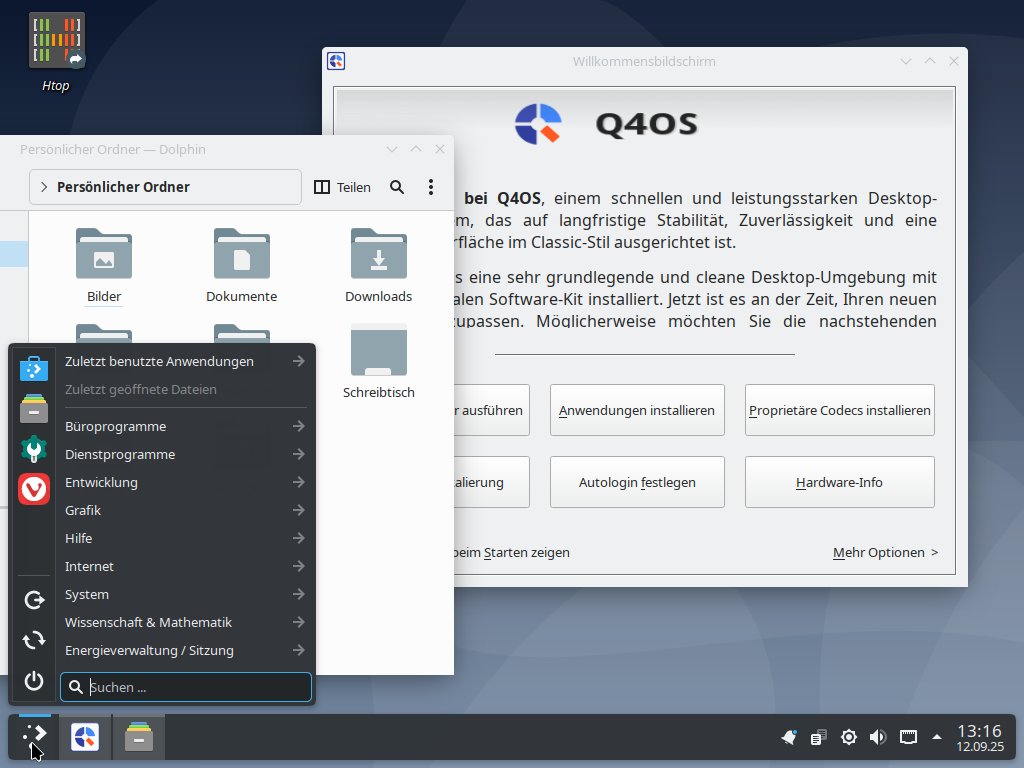Click the Hardware-Info button
Viewport: 1024px width, 768px height.
[839, 482]
